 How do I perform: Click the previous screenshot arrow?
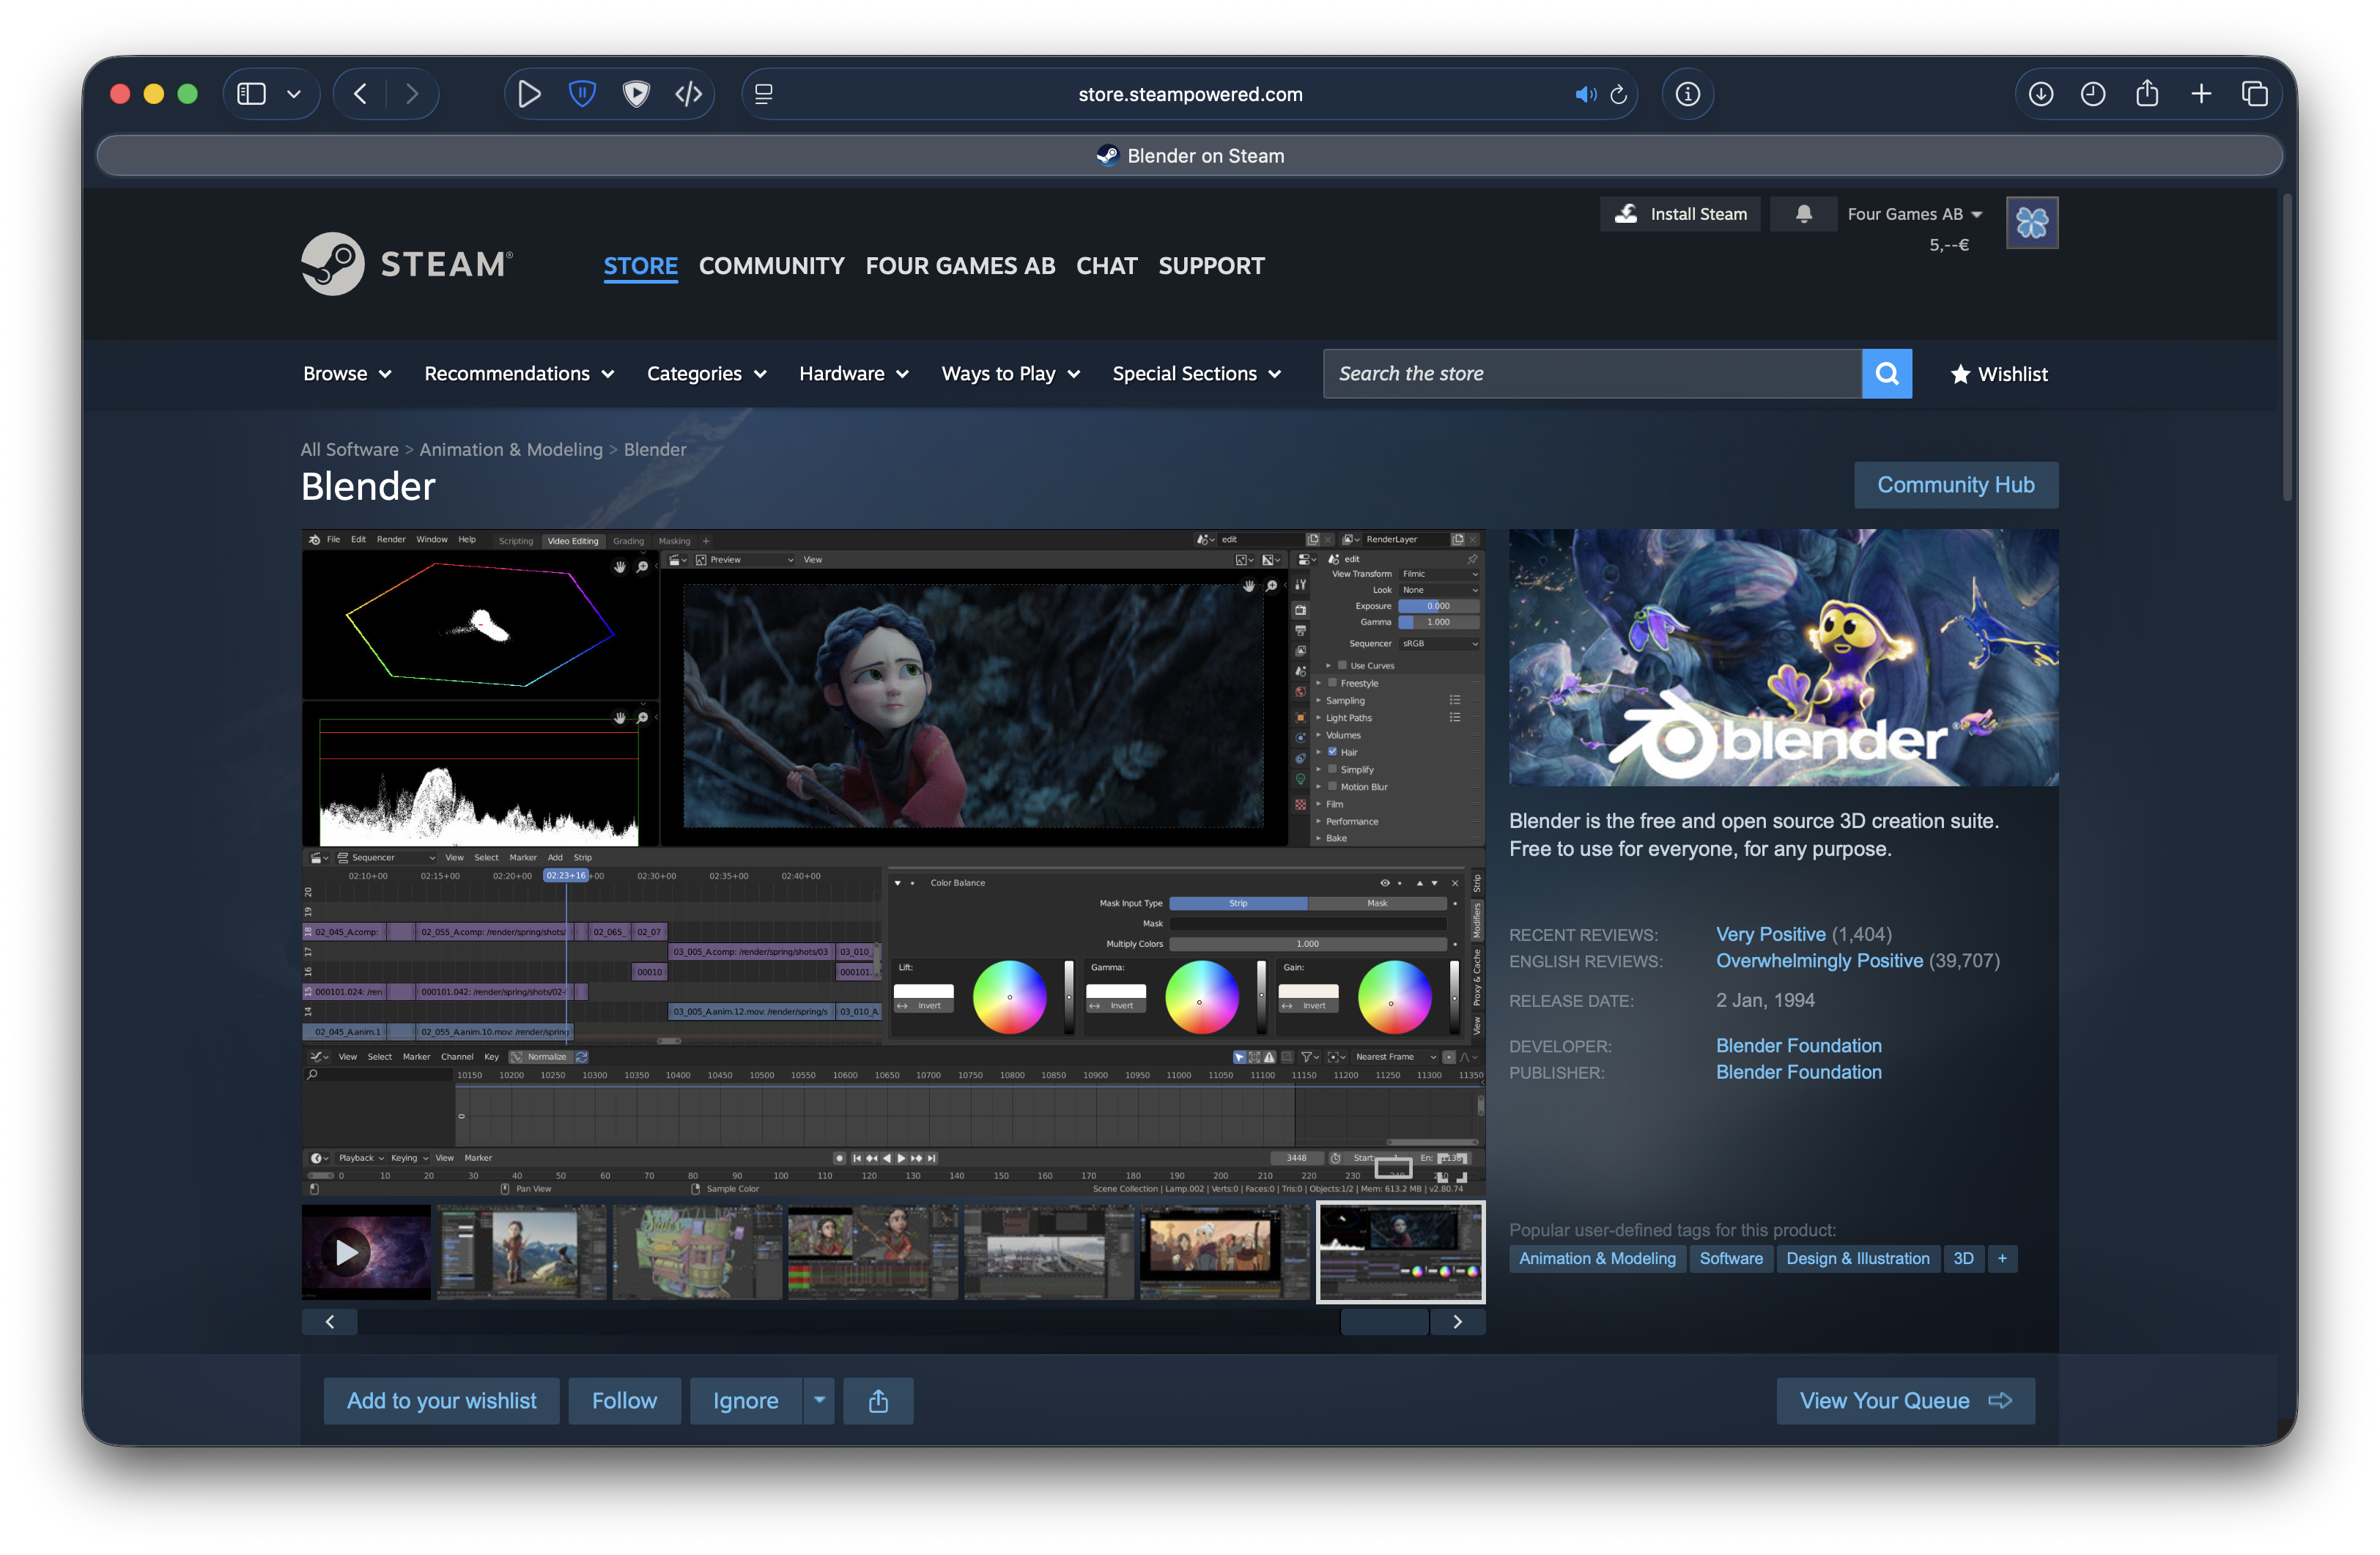click(330, 1322)
